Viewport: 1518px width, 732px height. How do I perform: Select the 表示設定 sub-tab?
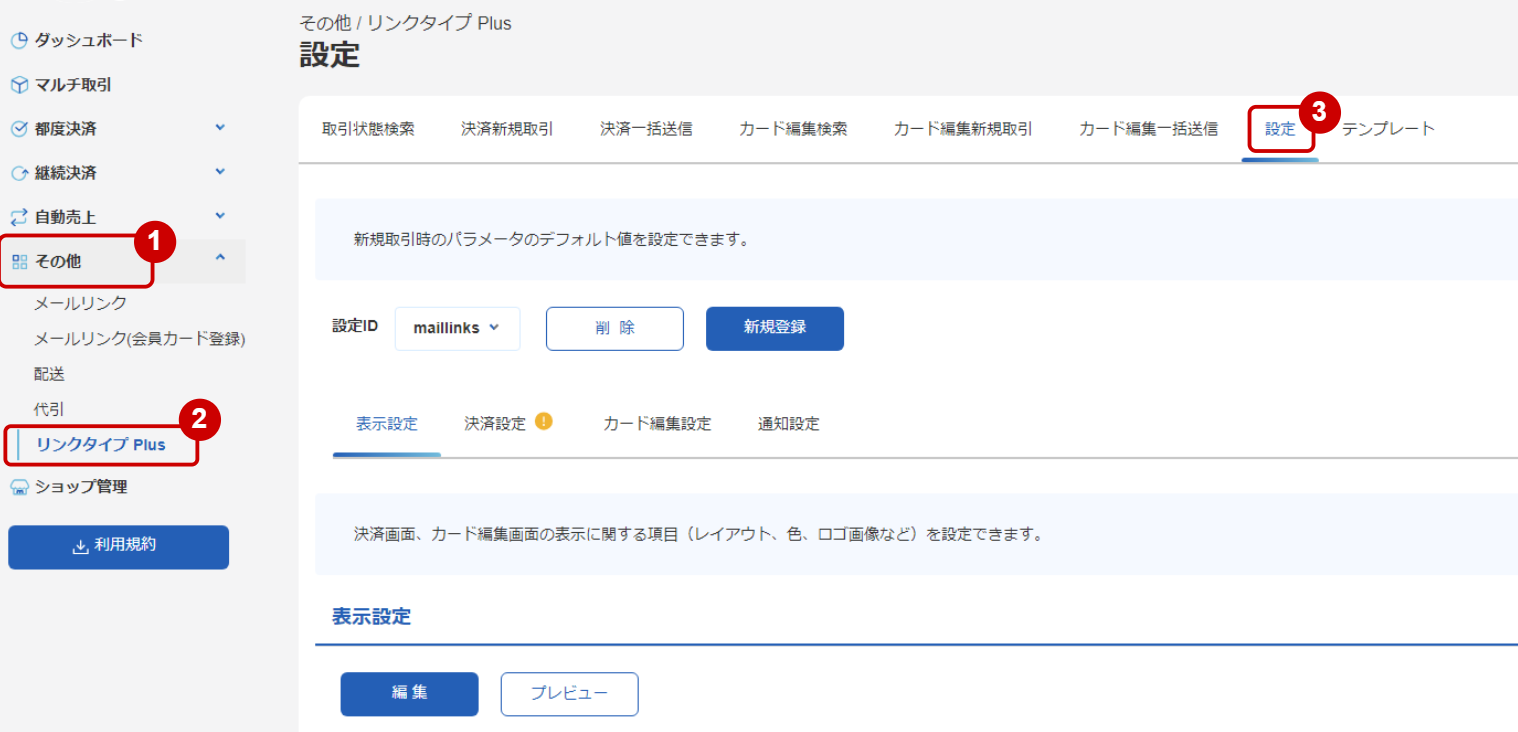tap(387, 424)
